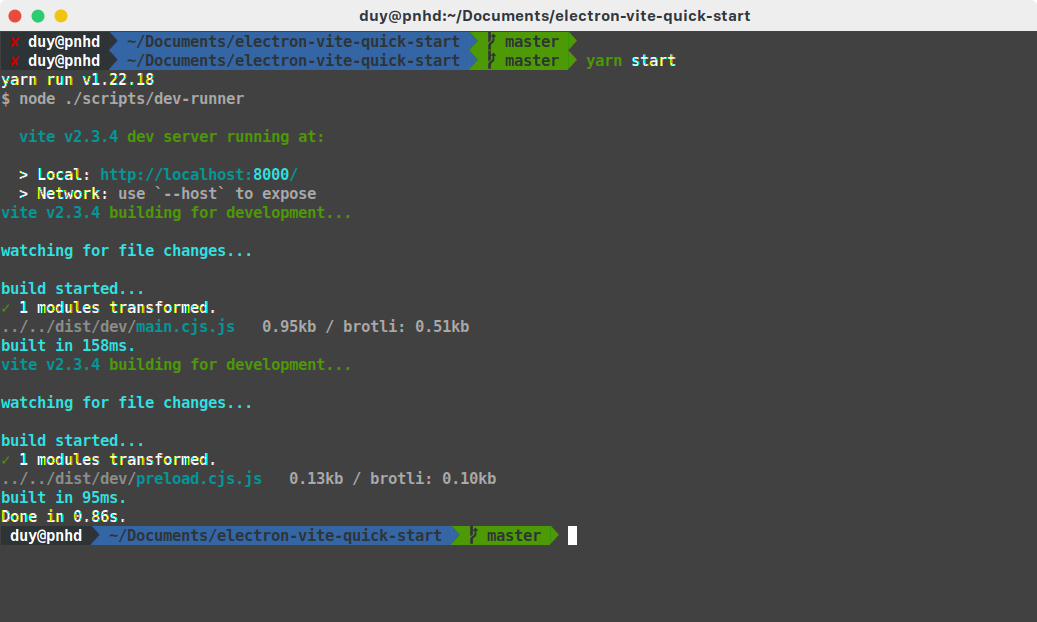Click the 'Network: use --host to expose' line

coord(167,193)
